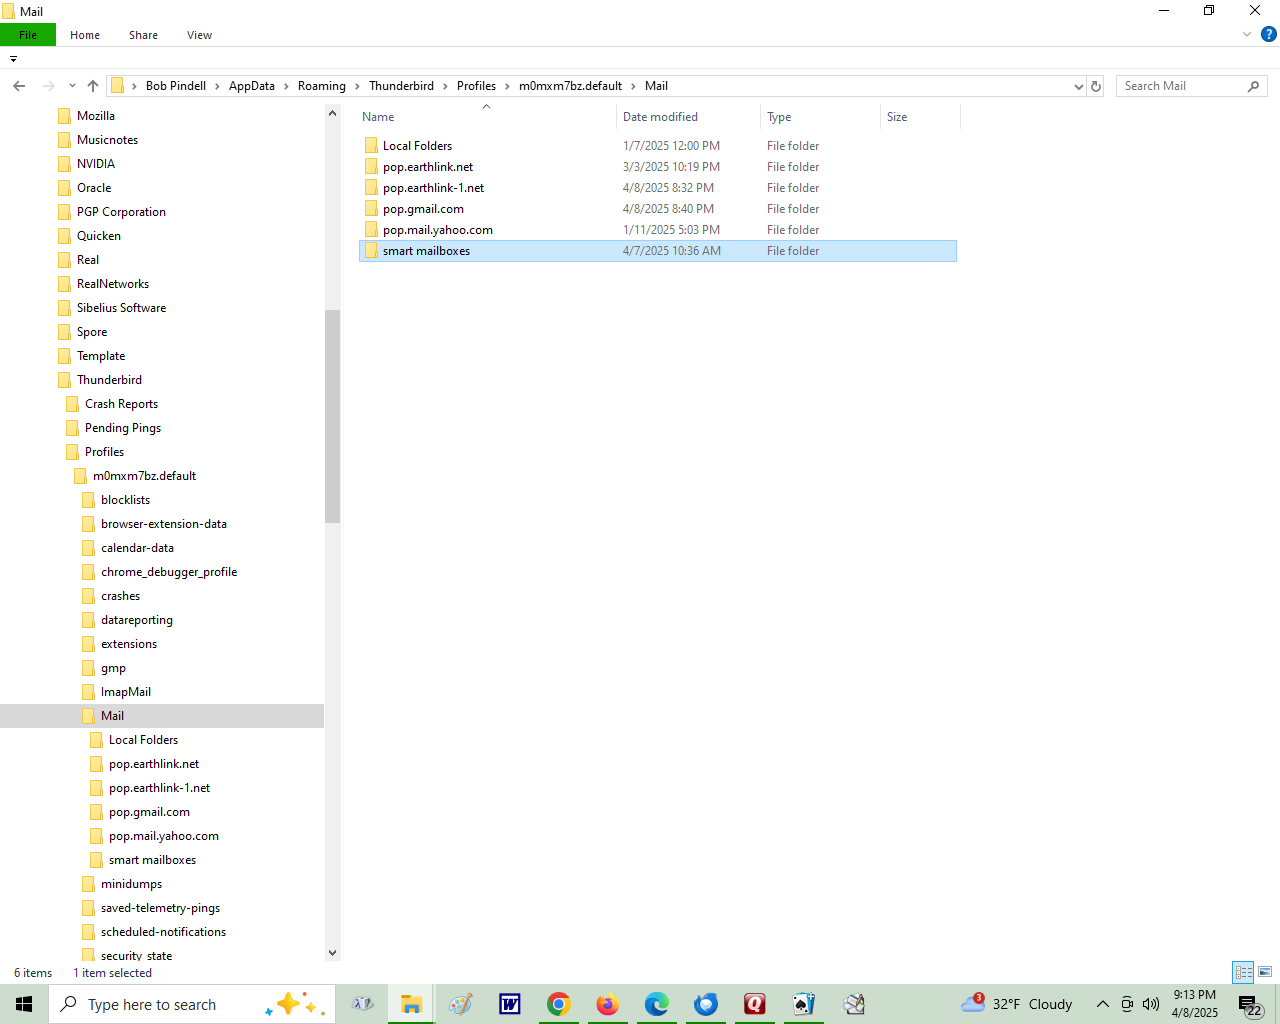Click navigation pane scroll down arrow
The image size is (1280, 1024).
tap(332, 953)
